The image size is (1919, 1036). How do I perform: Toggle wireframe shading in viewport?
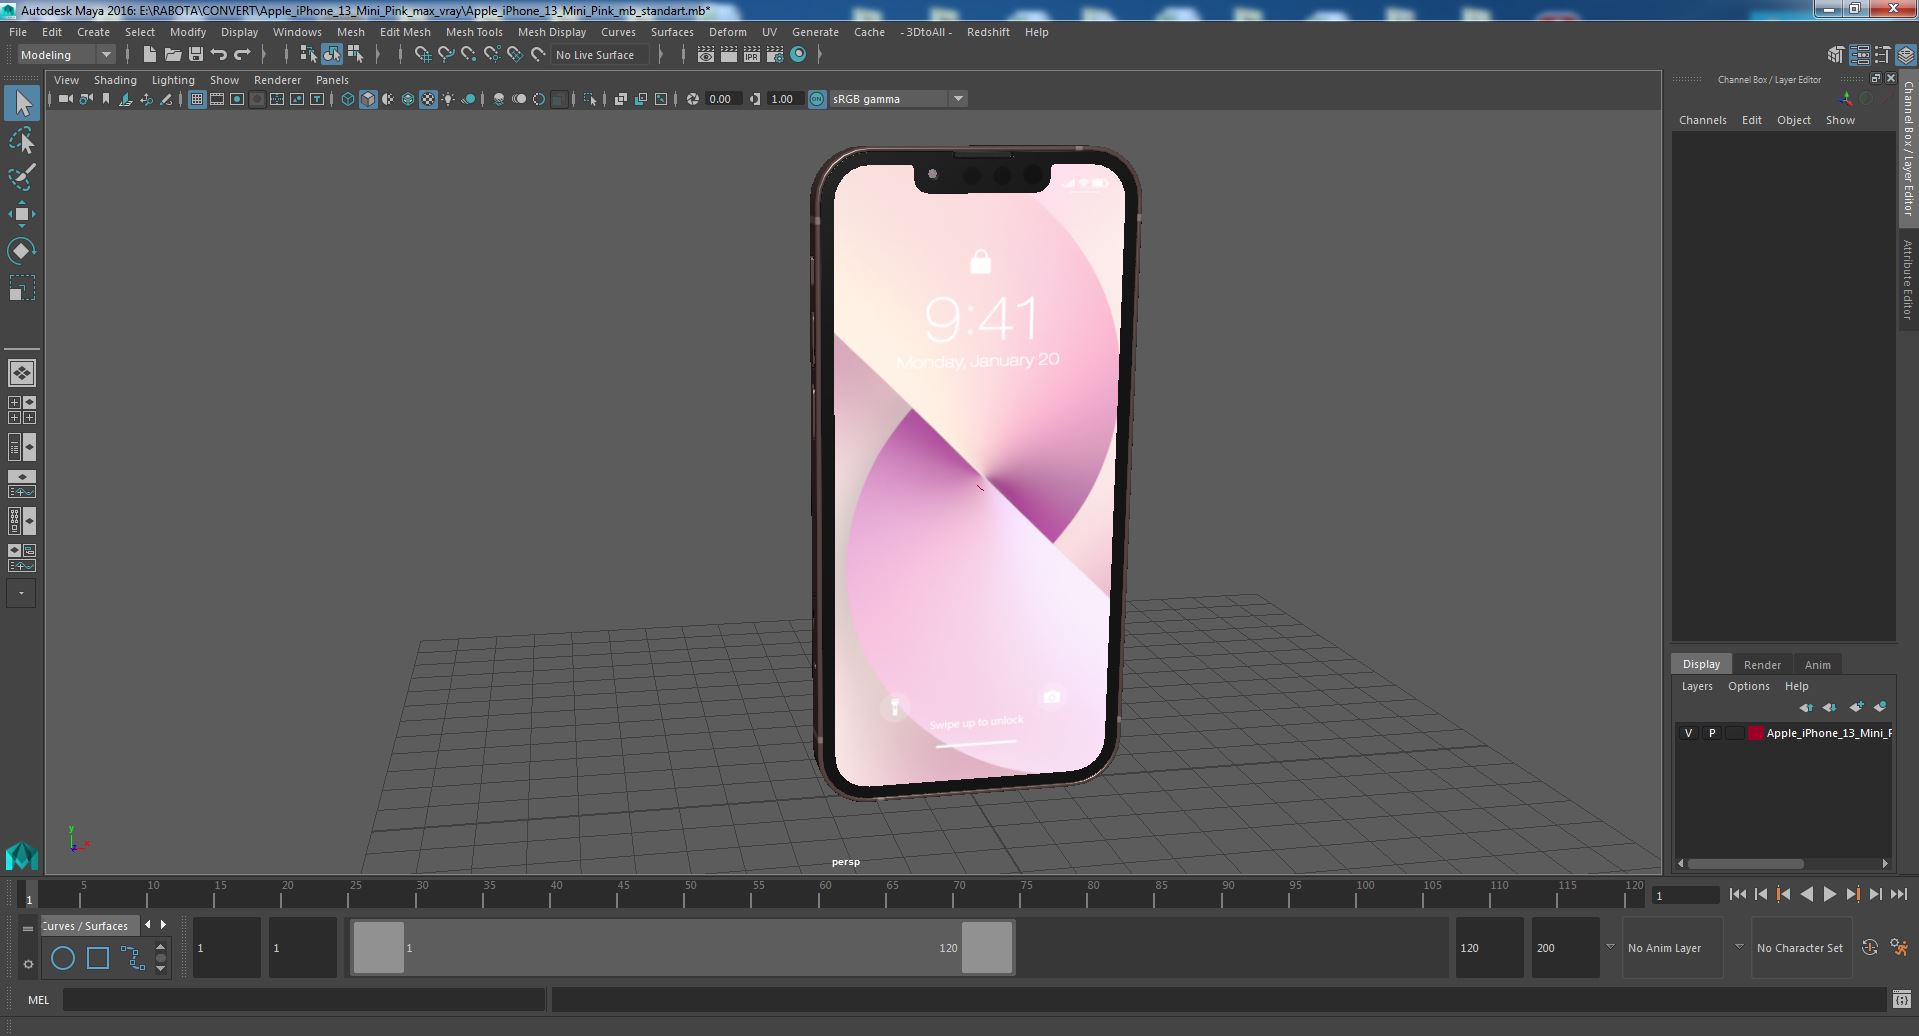[x=348, y=99]
